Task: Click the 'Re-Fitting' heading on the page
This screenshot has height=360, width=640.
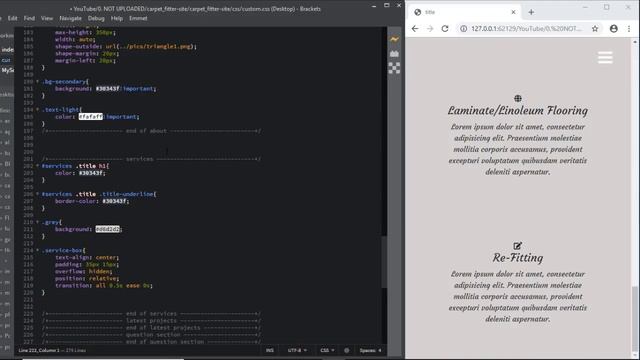Action: (518, 258)
